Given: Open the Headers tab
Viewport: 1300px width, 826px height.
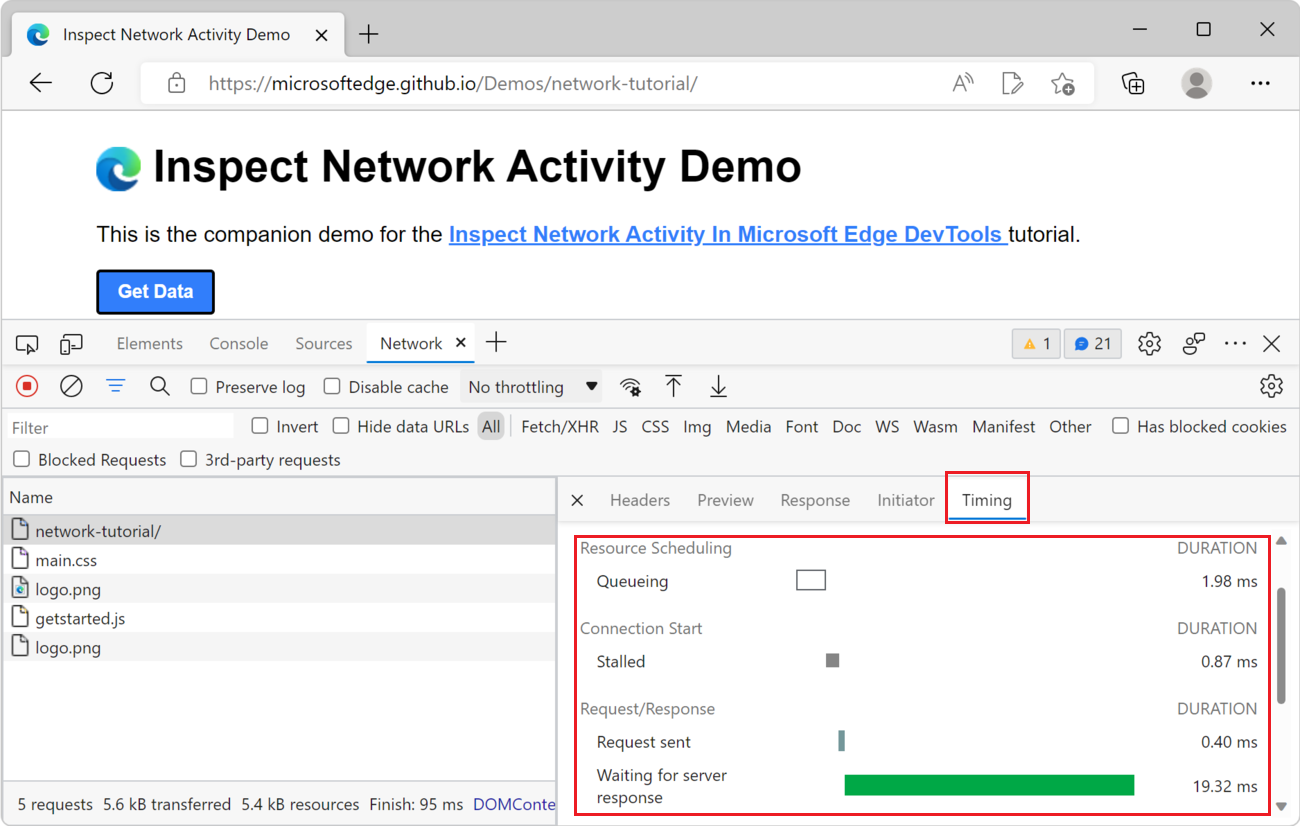Looking at the screenshot, I should pos(640,501).
